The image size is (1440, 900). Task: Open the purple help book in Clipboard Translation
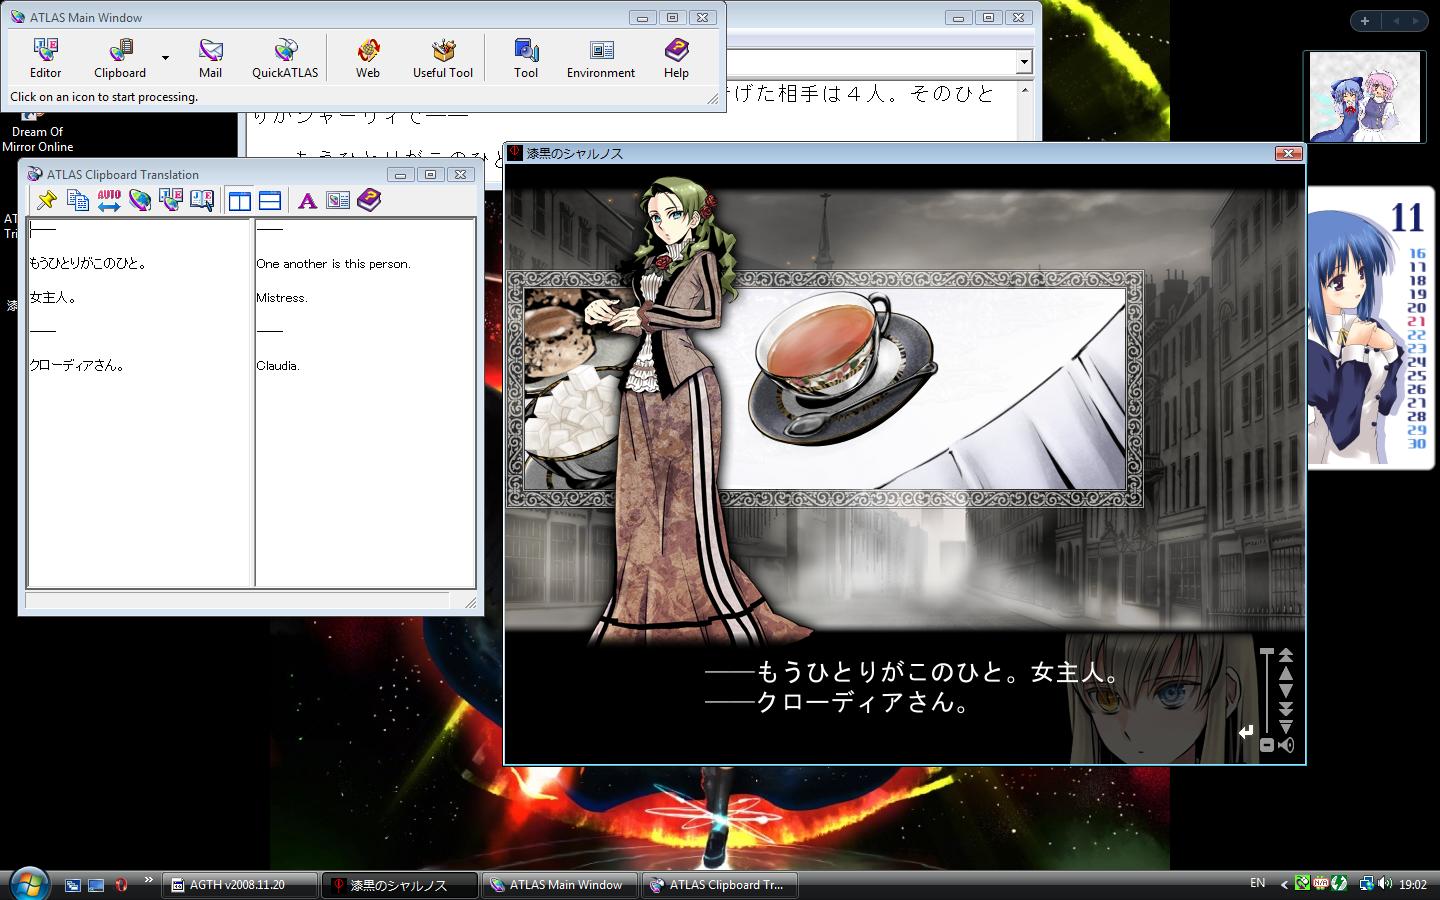369,201
